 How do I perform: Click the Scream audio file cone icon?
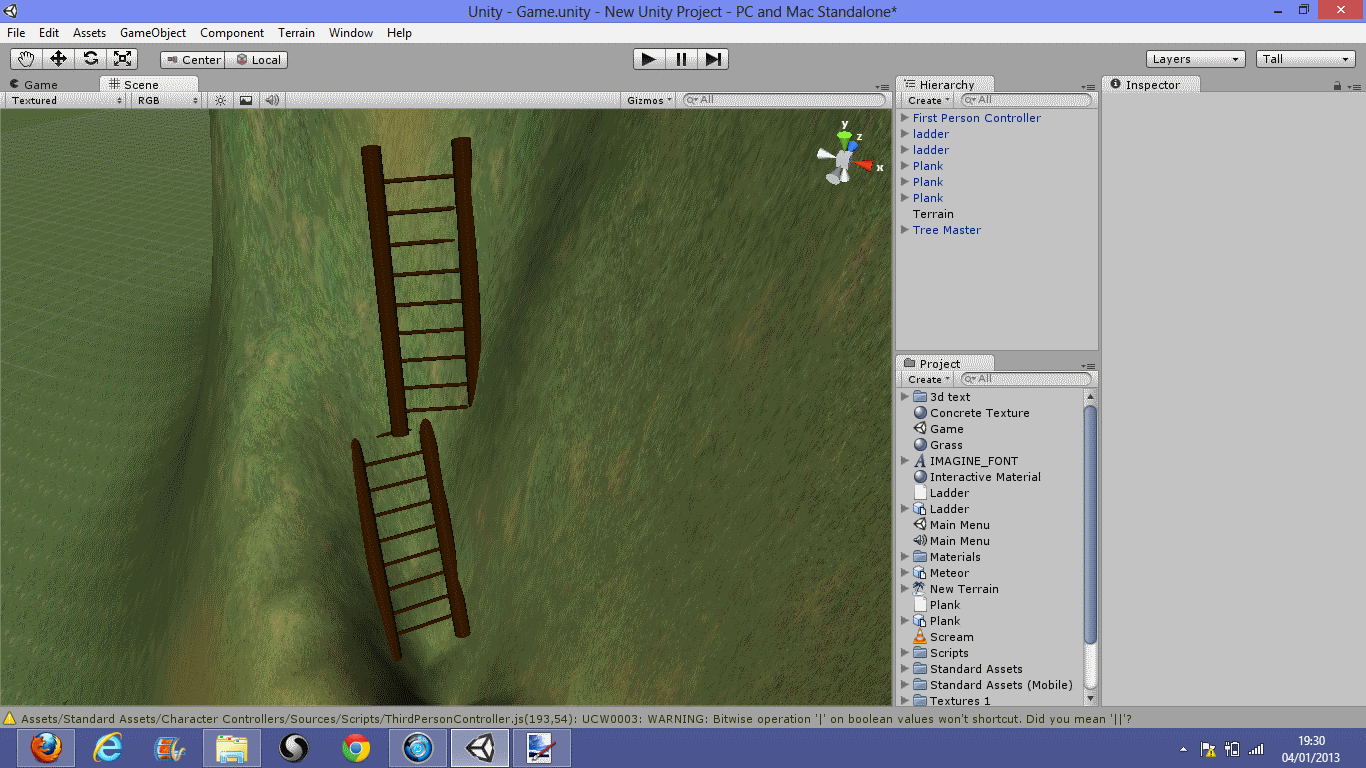920,637
